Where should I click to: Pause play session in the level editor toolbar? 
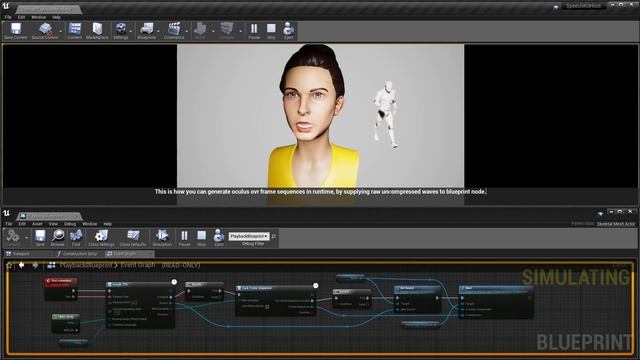coord(254,31)
